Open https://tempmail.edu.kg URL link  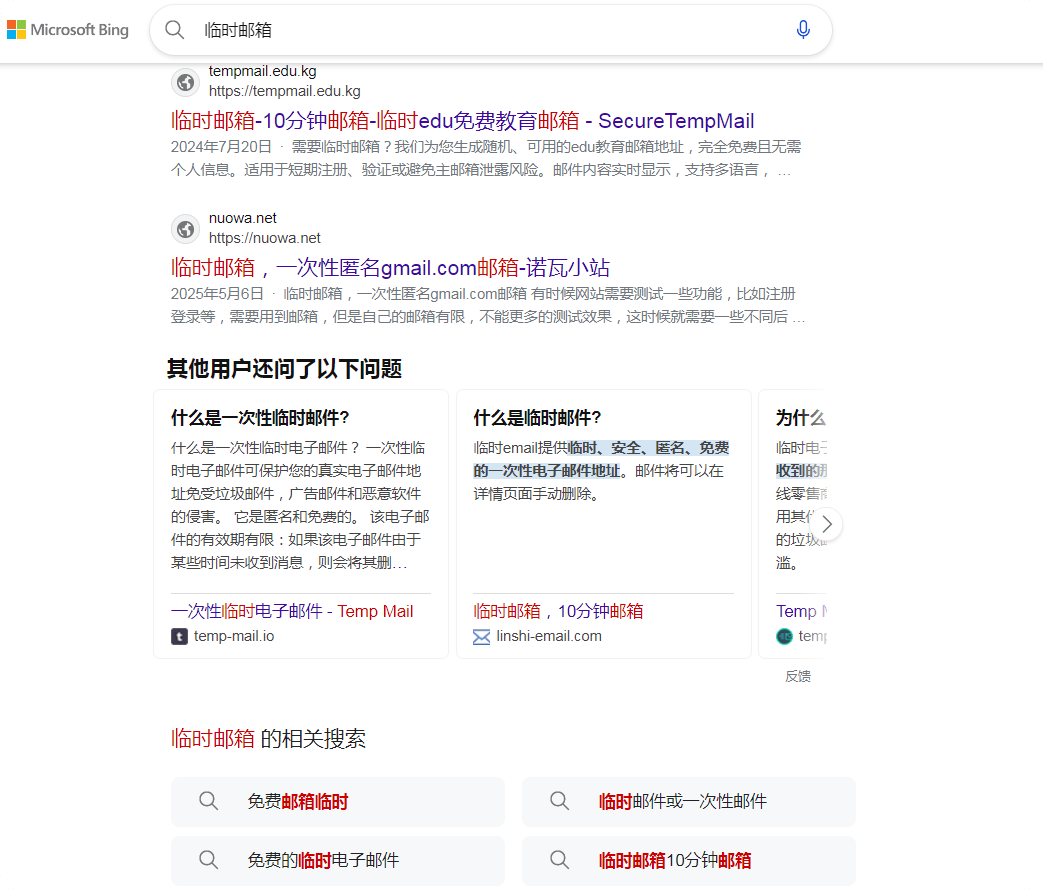click(285, 91)
